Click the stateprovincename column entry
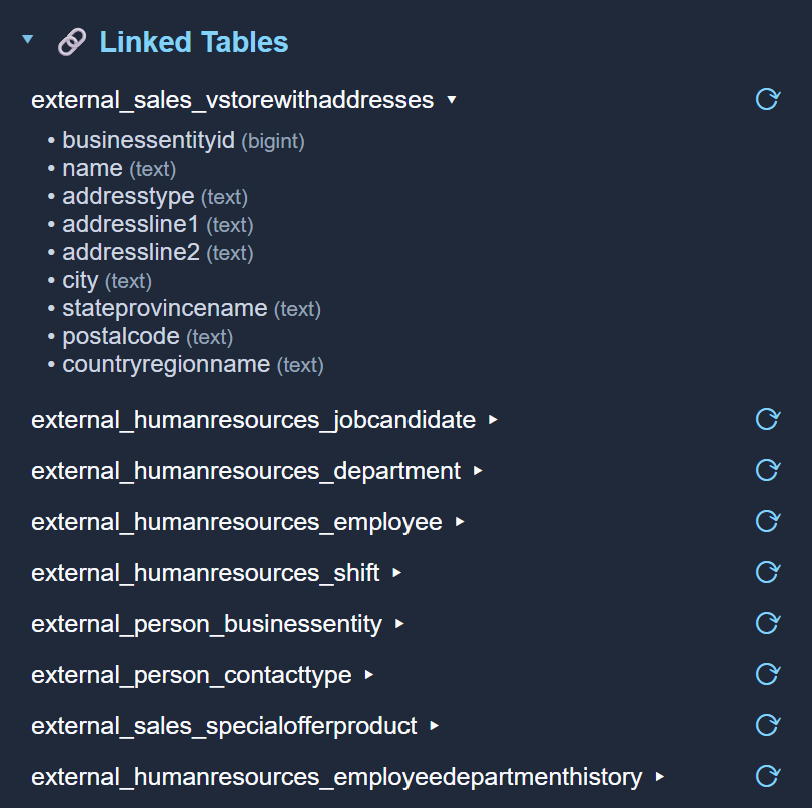 click(164, 308)
